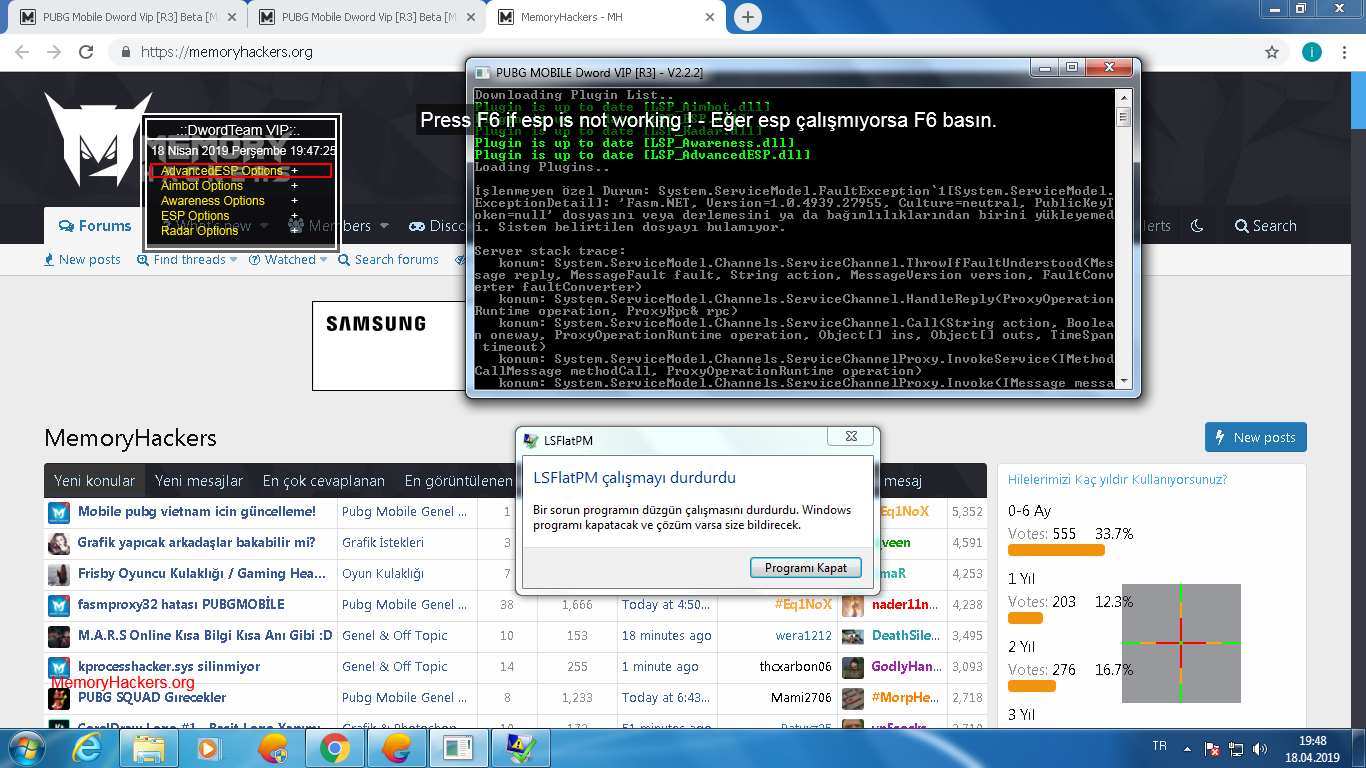
Task: Click 'Oyun Kulaklığı' category cell
Action: [x=383, y=574]
